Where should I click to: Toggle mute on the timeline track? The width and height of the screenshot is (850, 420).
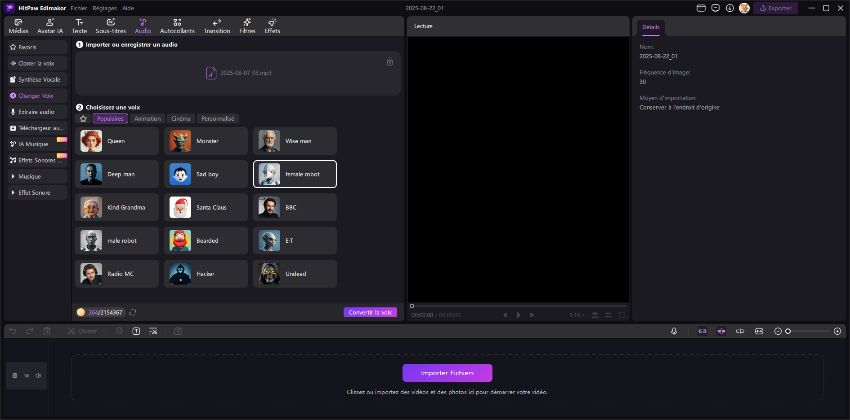(39, 376)
